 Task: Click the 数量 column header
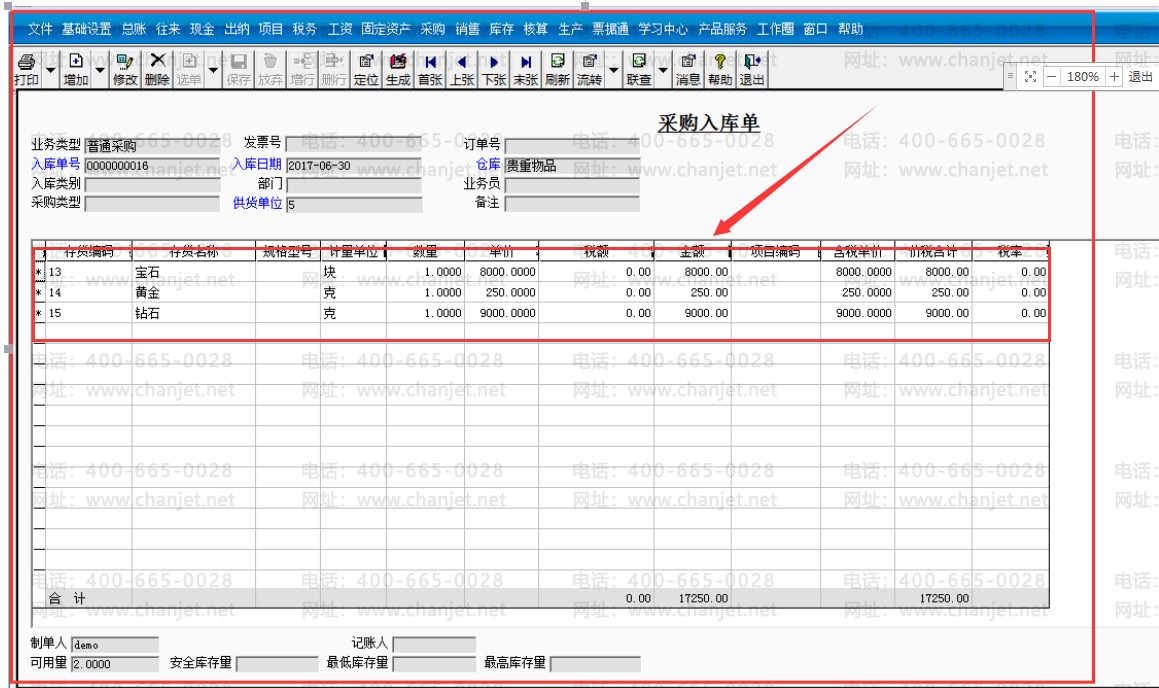click(x=425, y=252)
